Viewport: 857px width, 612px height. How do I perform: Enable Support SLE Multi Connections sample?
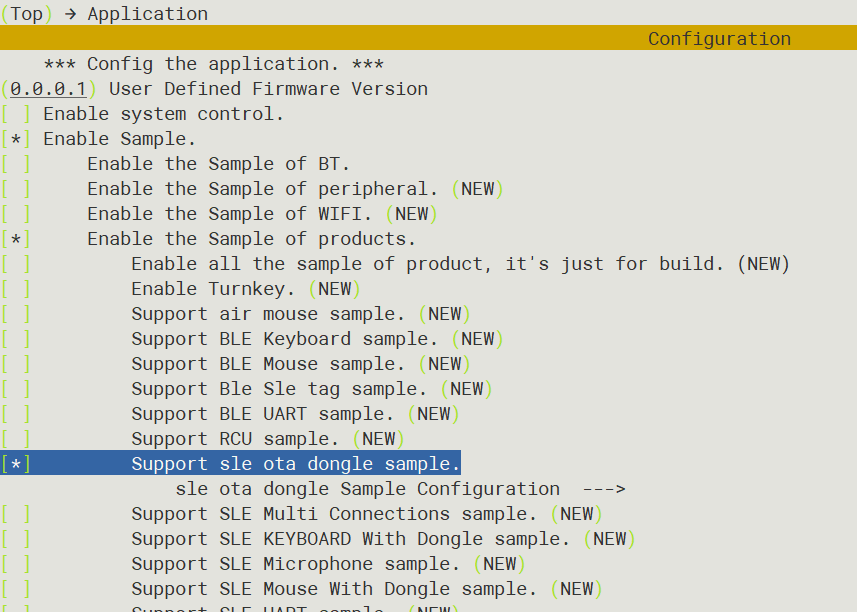[16, 514]
